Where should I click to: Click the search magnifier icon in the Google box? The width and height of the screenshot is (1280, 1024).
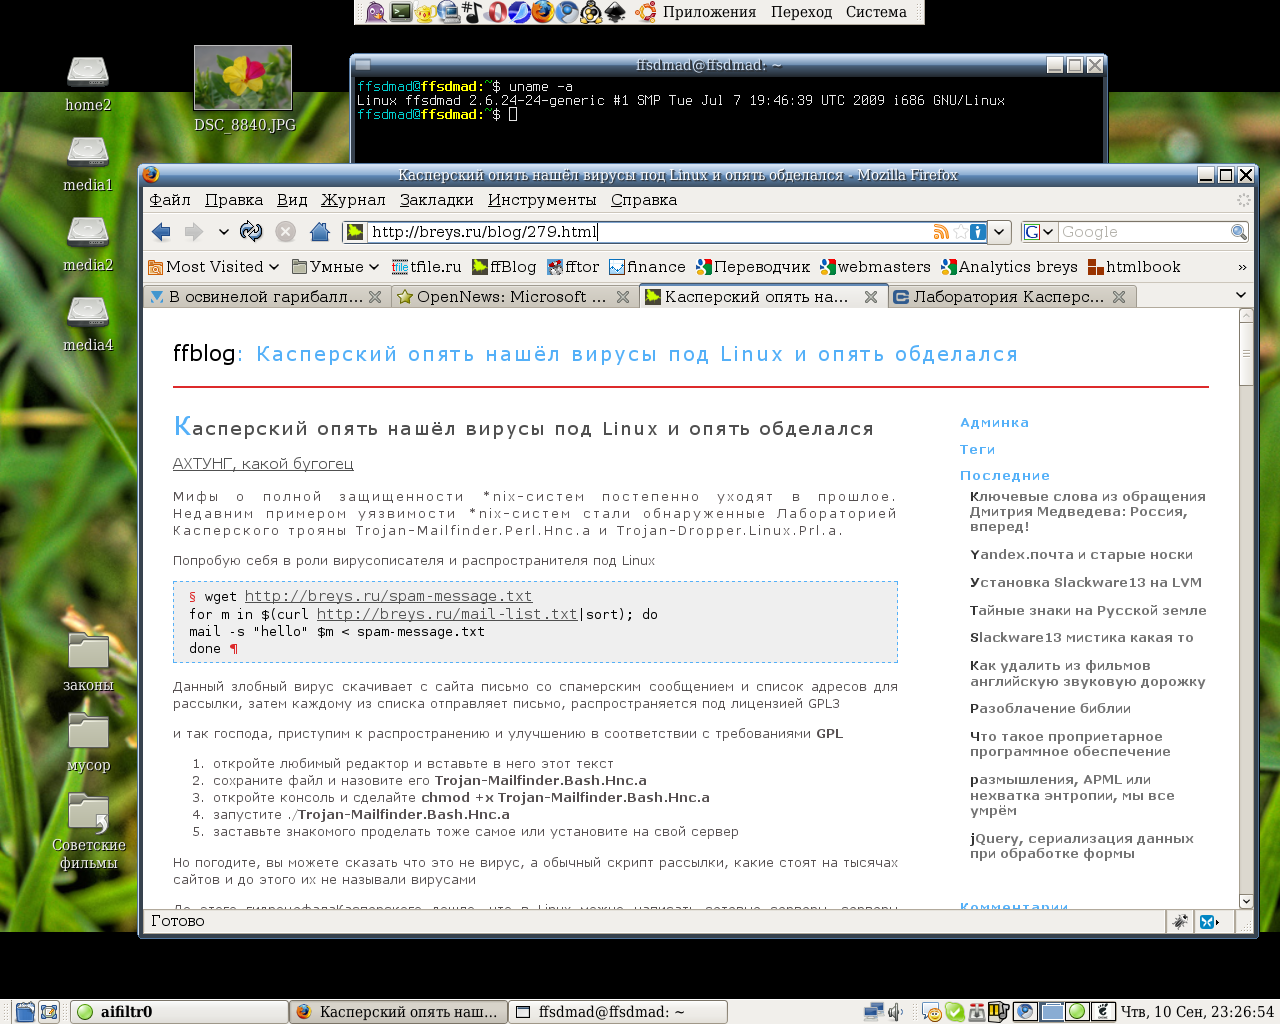tap(1238, 232)
